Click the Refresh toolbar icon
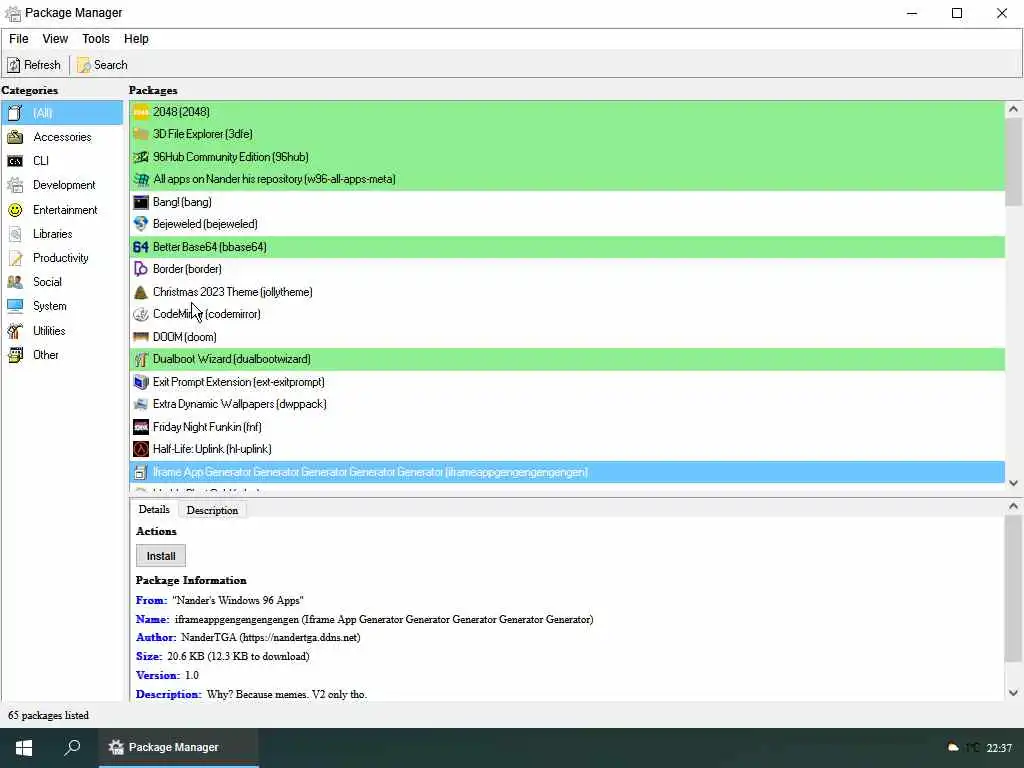 pos(14,65)
